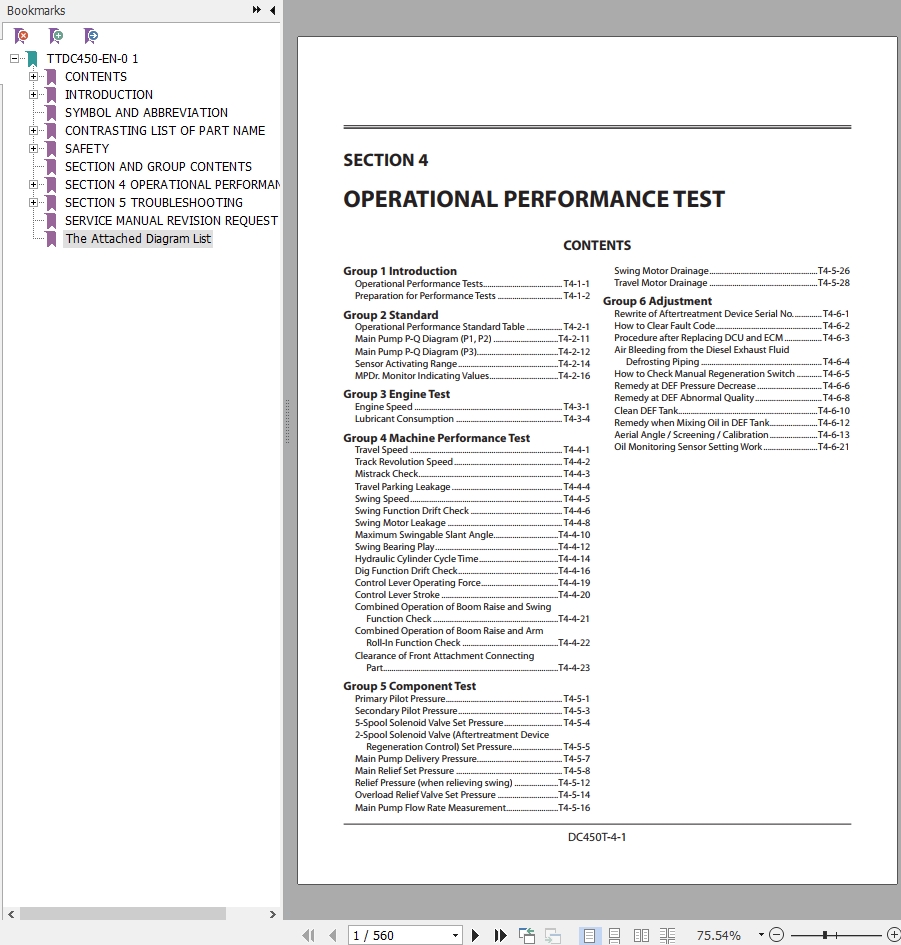901x945 pixels.
Task: Click the Engine Speed contents entry
Action: click(472, 407)
